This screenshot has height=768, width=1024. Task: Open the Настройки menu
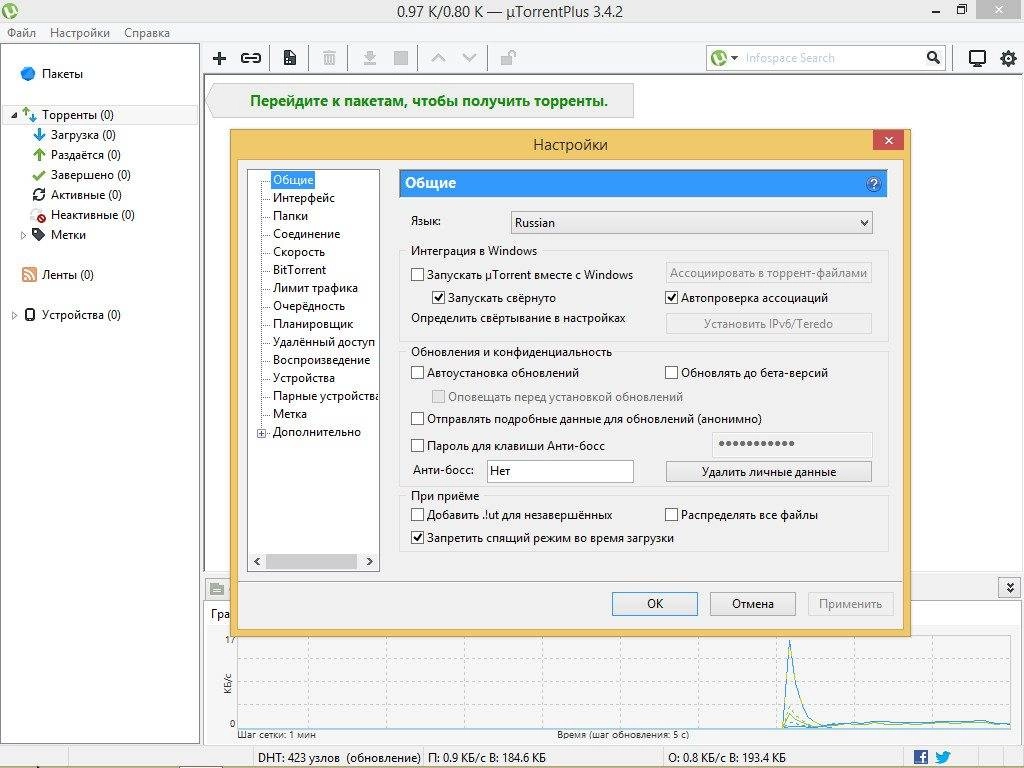[79, 32]
